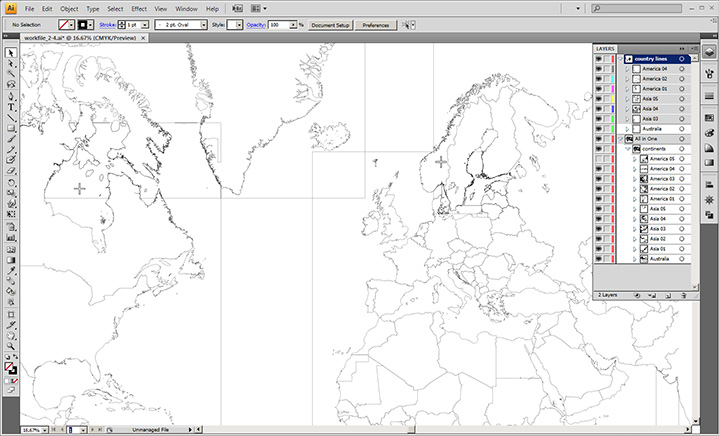This screenshot has width=719, height=436.
Task: Expand the 'America 05' sublayer
Action: pyautogui.click(x=635, y=159)
